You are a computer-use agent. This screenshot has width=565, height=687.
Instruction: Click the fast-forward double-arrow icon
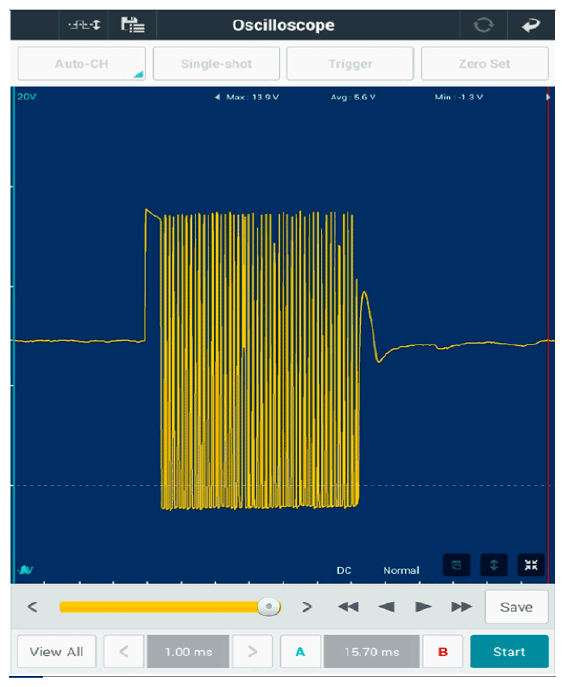(461, 607)
